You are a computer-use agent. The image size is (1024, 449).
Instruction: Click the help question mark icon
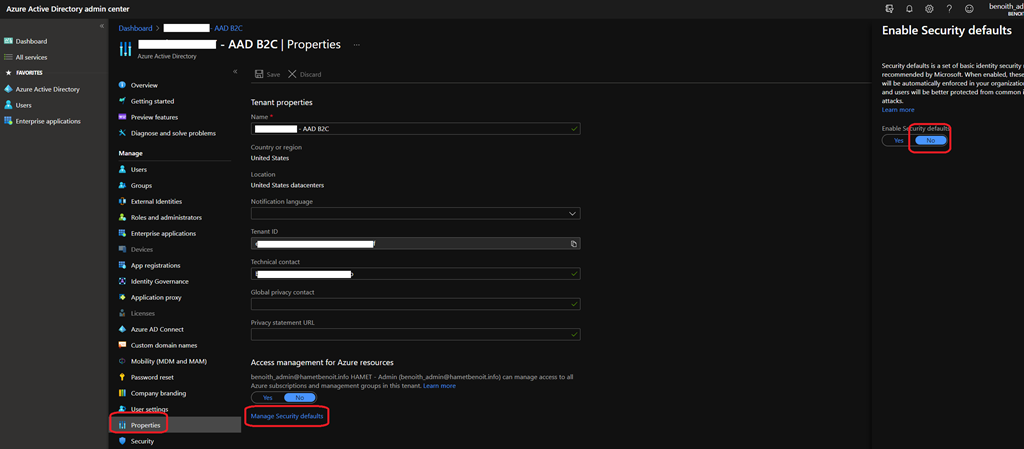point(949,9)
